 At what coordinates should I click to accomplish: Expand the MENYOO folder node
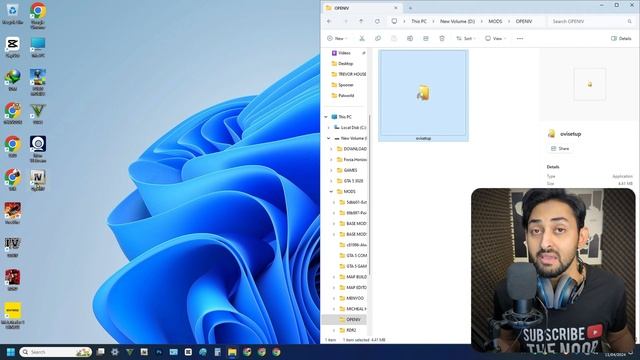click(334, 298)
